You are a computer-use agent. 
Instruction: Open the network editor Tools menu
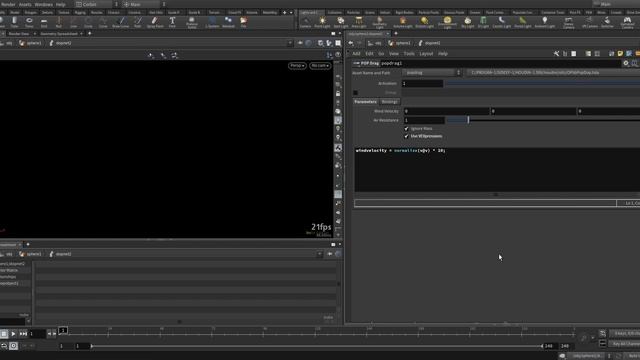pos(409,53)
